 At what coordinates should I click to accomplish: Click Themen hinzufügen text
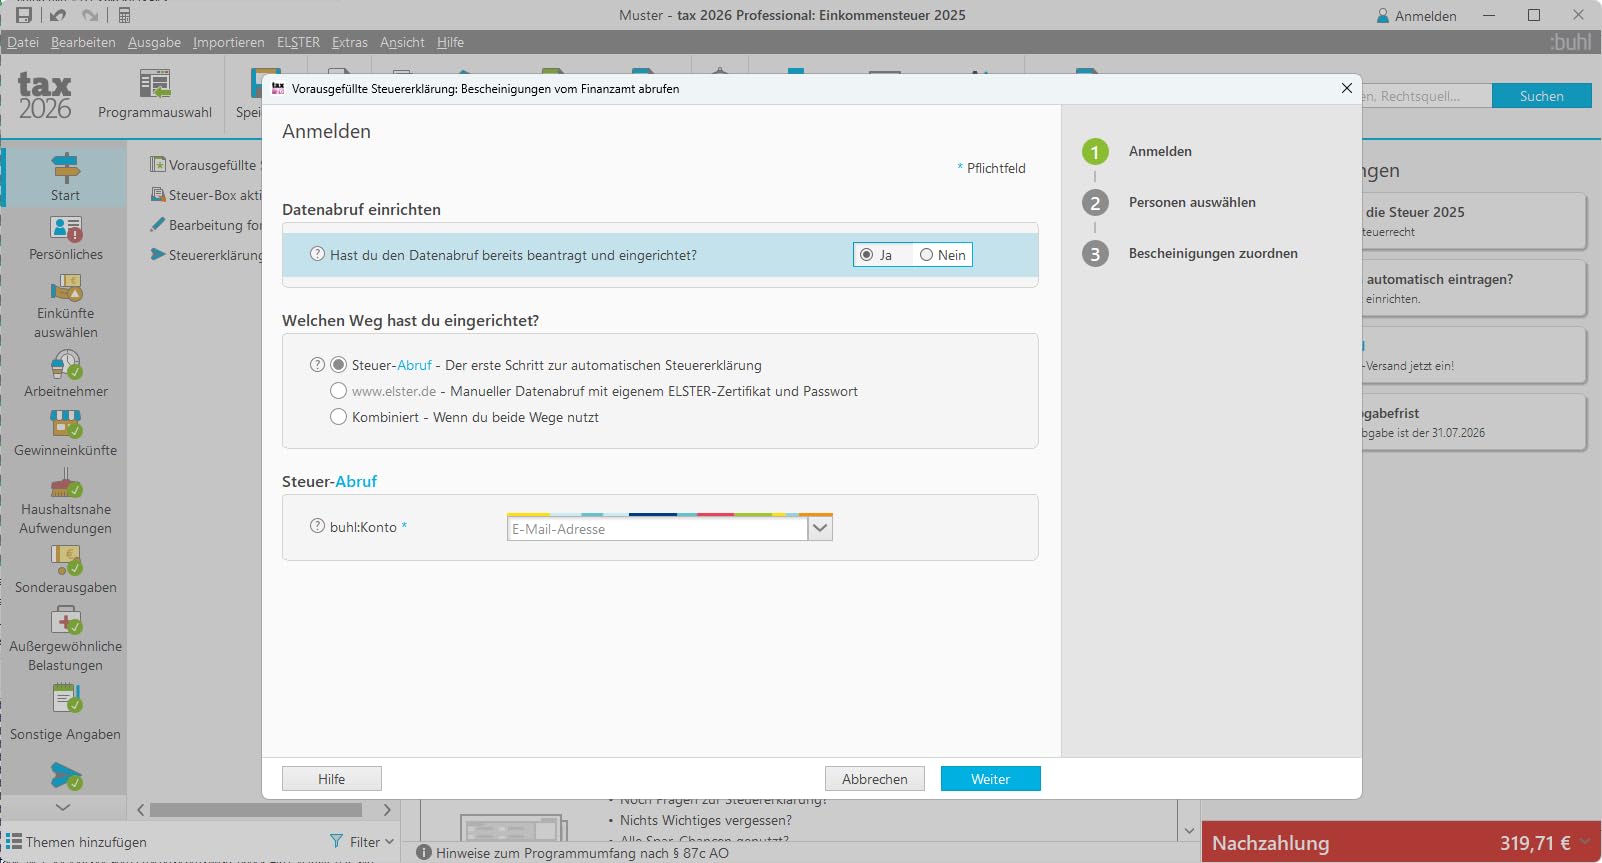(86, 842)
